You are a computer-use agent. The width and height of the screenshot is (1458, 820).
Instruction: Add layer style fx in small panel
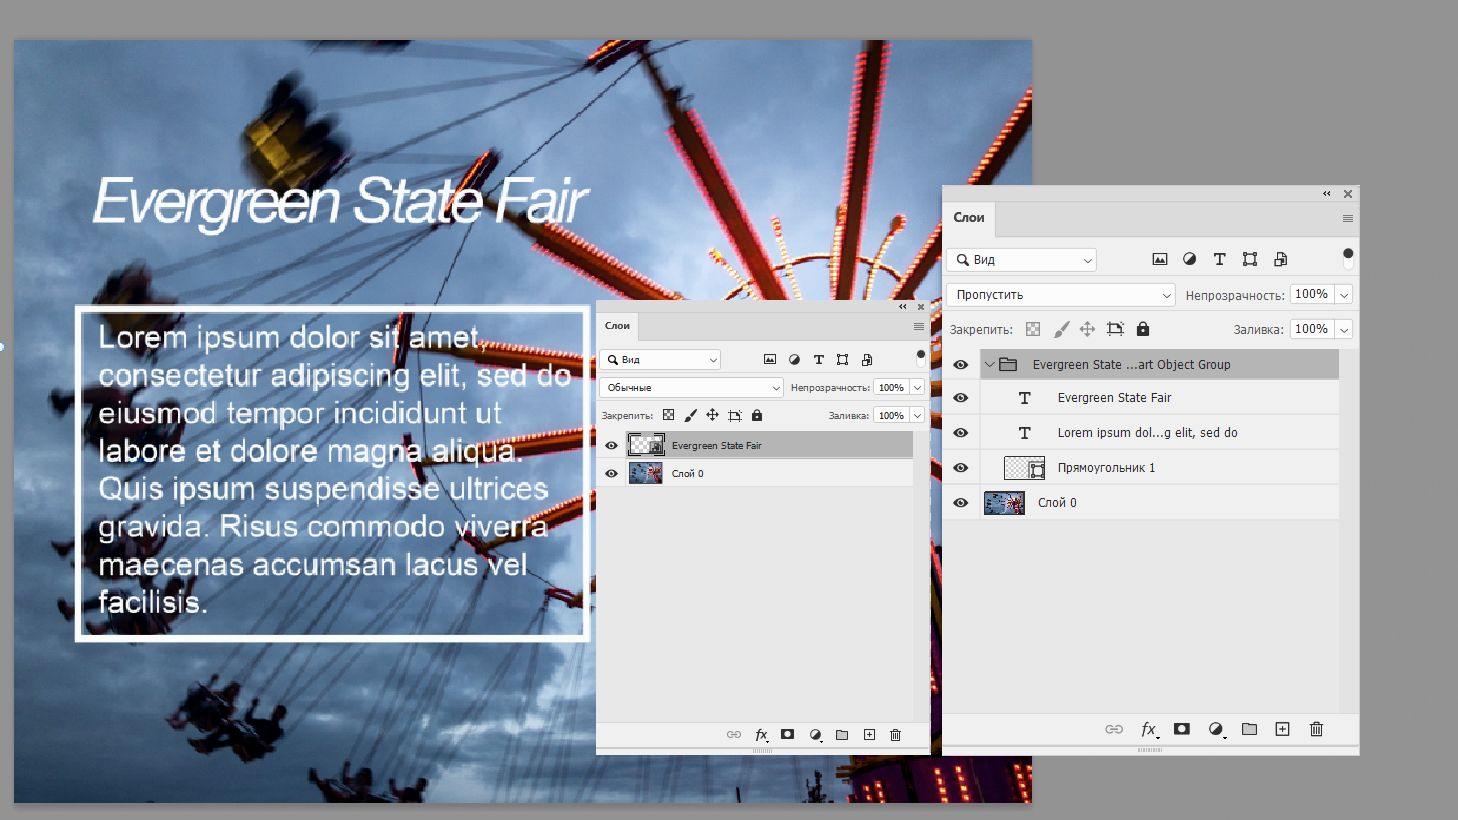click(x=761, y=734)
